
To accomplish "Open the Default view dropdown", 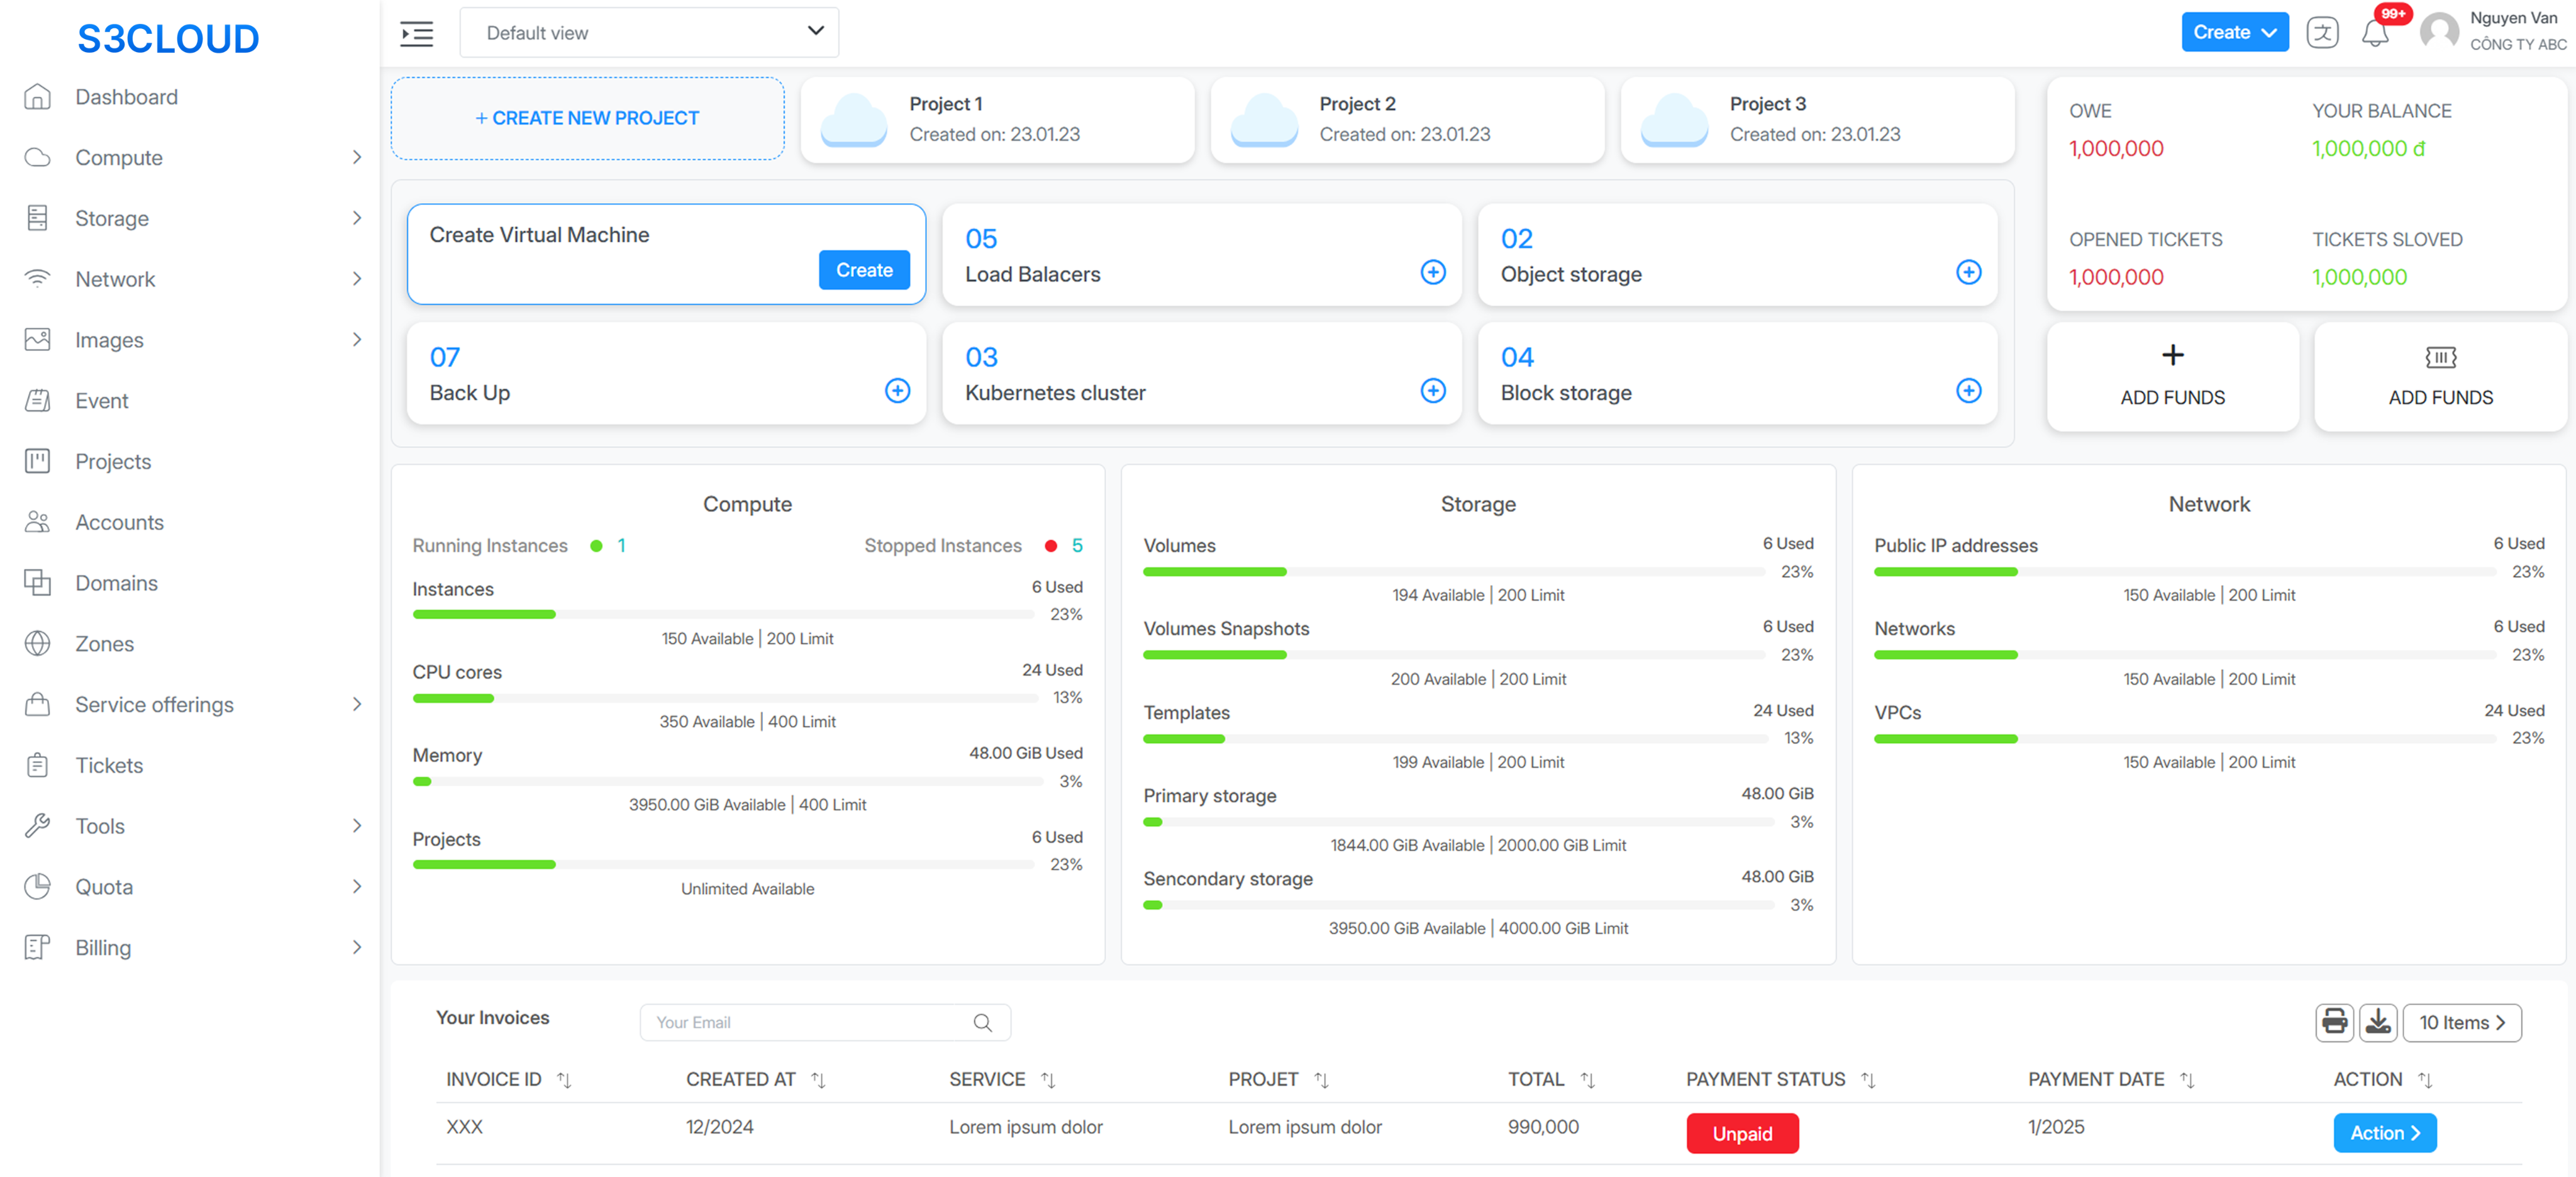I will coord(649,33).
